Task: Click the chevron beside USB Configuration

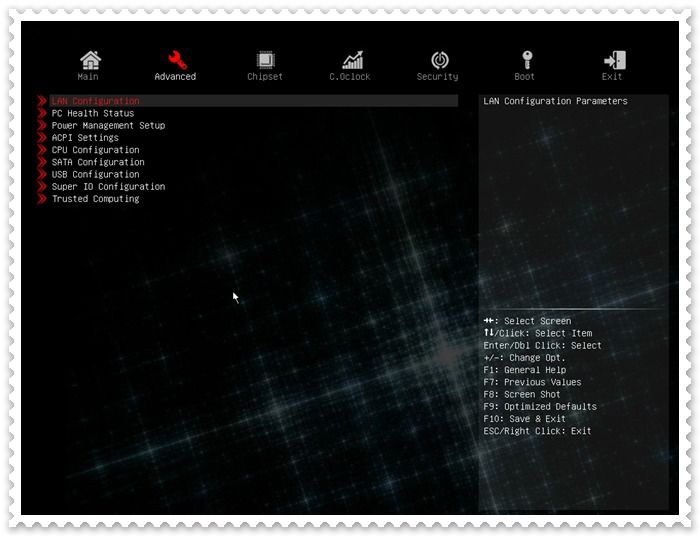Action: tap(42, 175)
